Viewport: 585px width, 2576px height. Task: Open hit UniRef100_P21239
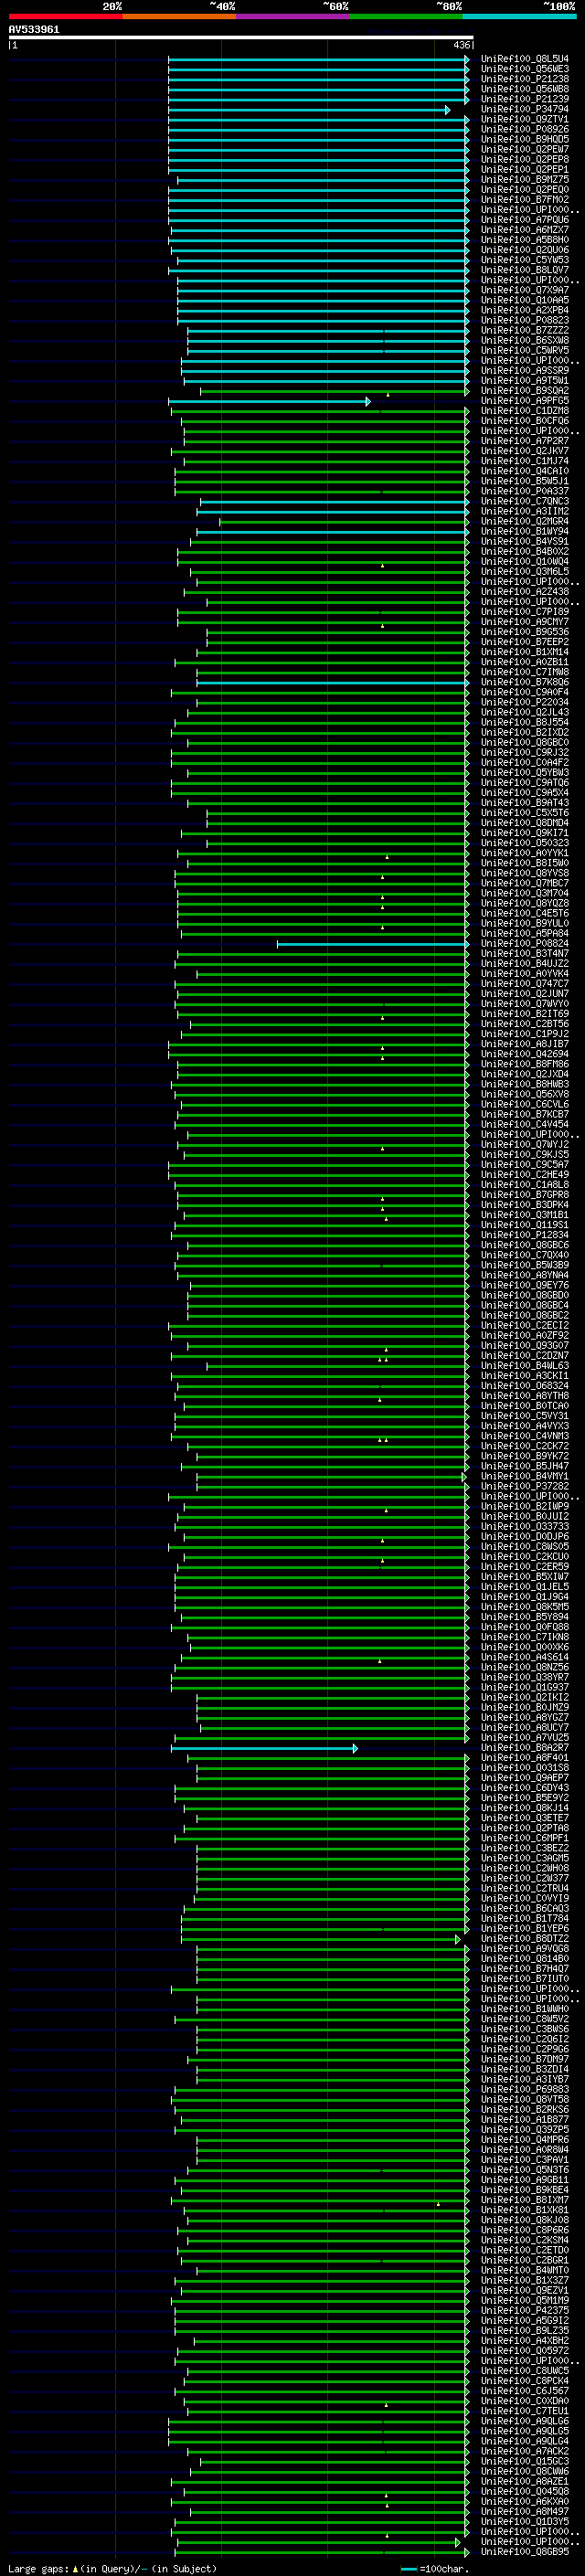[x=524, y=99]
